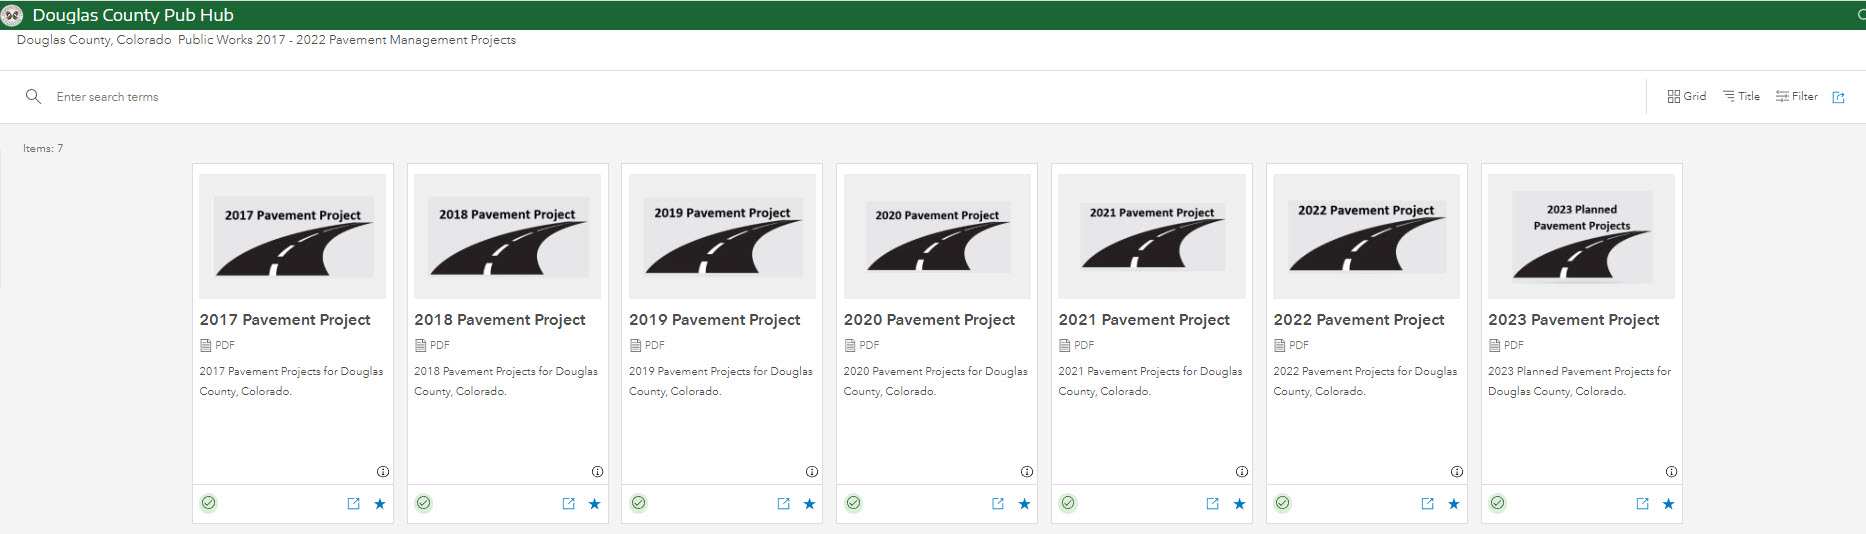The width and height of the screenshot is (1866, 534).
Task: Open 2017 Pavement Project in new tab icon
Action: [x=353, y=504]
